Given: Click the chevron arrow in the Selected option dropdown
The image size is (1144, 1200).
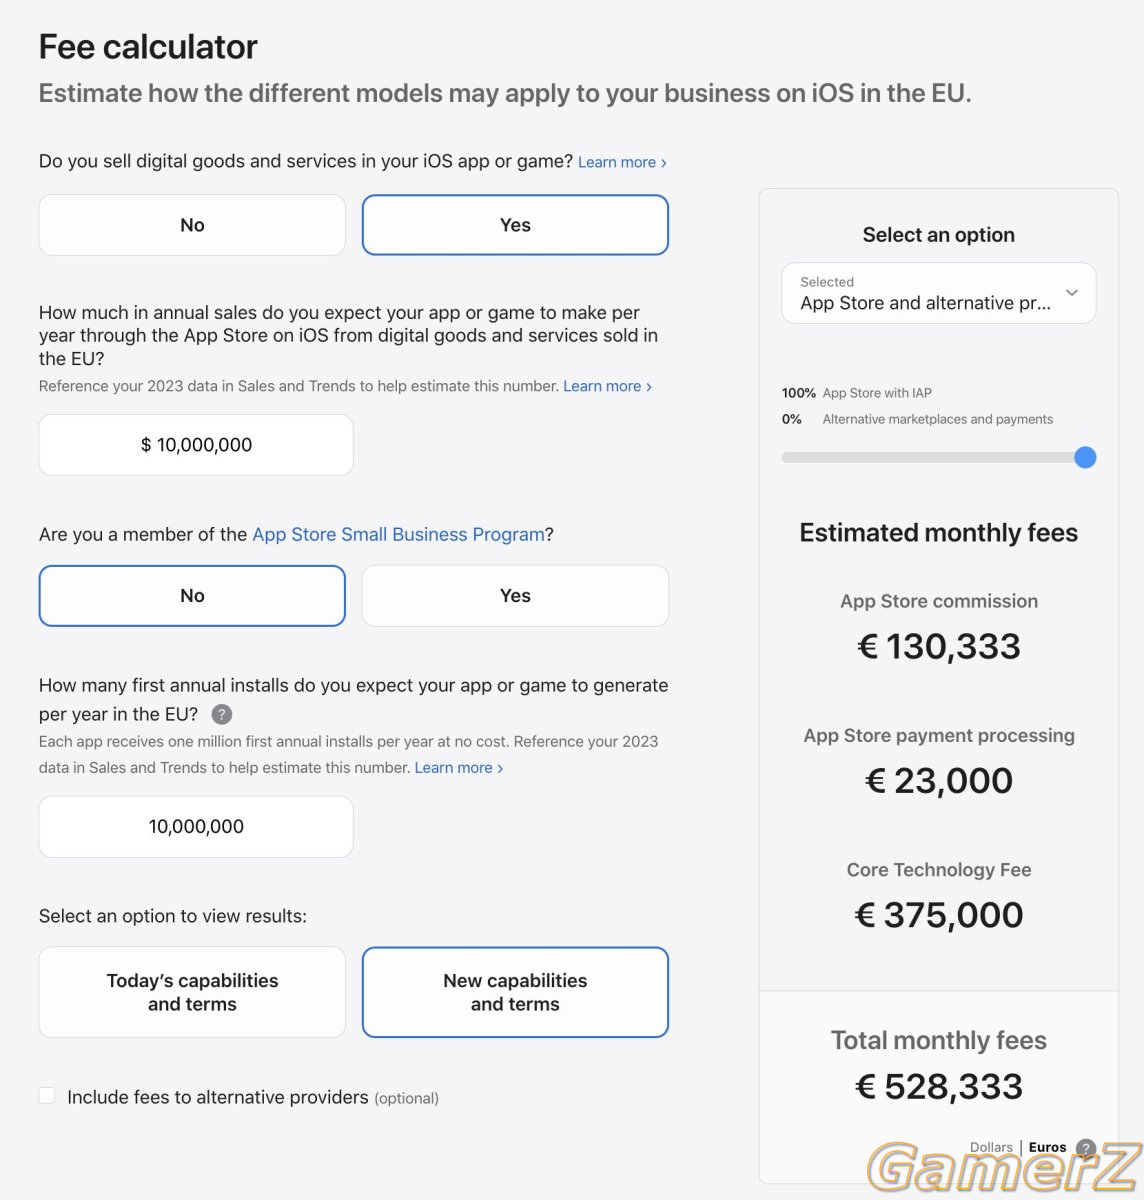Looking at the screenshot, I should click(x=1072, y=293).
